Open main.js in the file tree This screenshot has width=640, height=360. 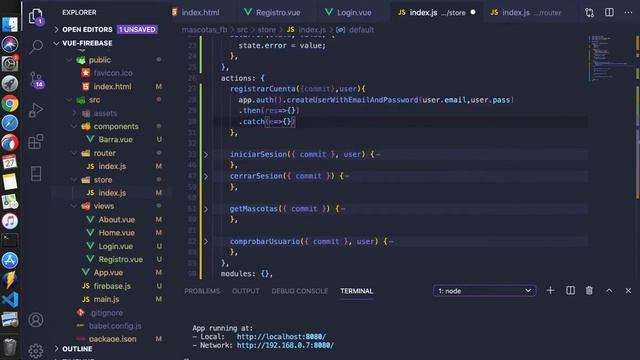[x=106, y=299]
